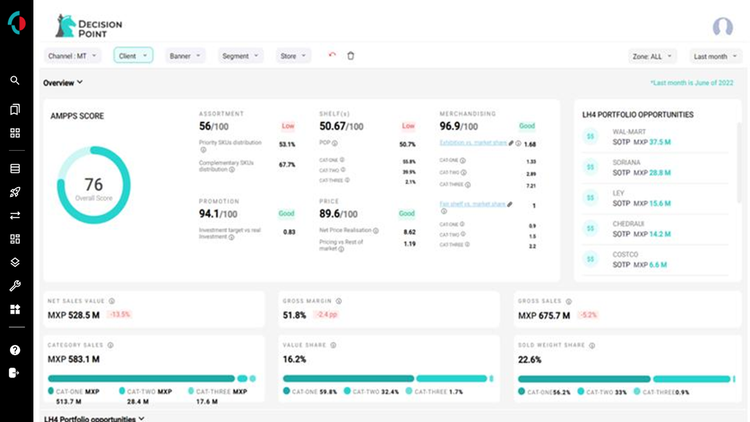Viewport: 750px width, 422px height.
Task: Click the logout icon in sidebar
Action: click(x=14, y=373)
